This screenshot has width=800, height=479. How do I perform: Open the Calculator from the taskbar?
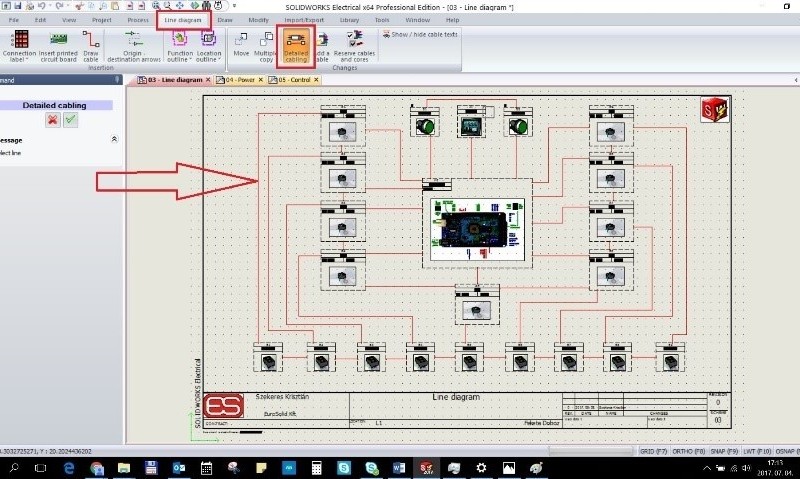click(316, 468)
